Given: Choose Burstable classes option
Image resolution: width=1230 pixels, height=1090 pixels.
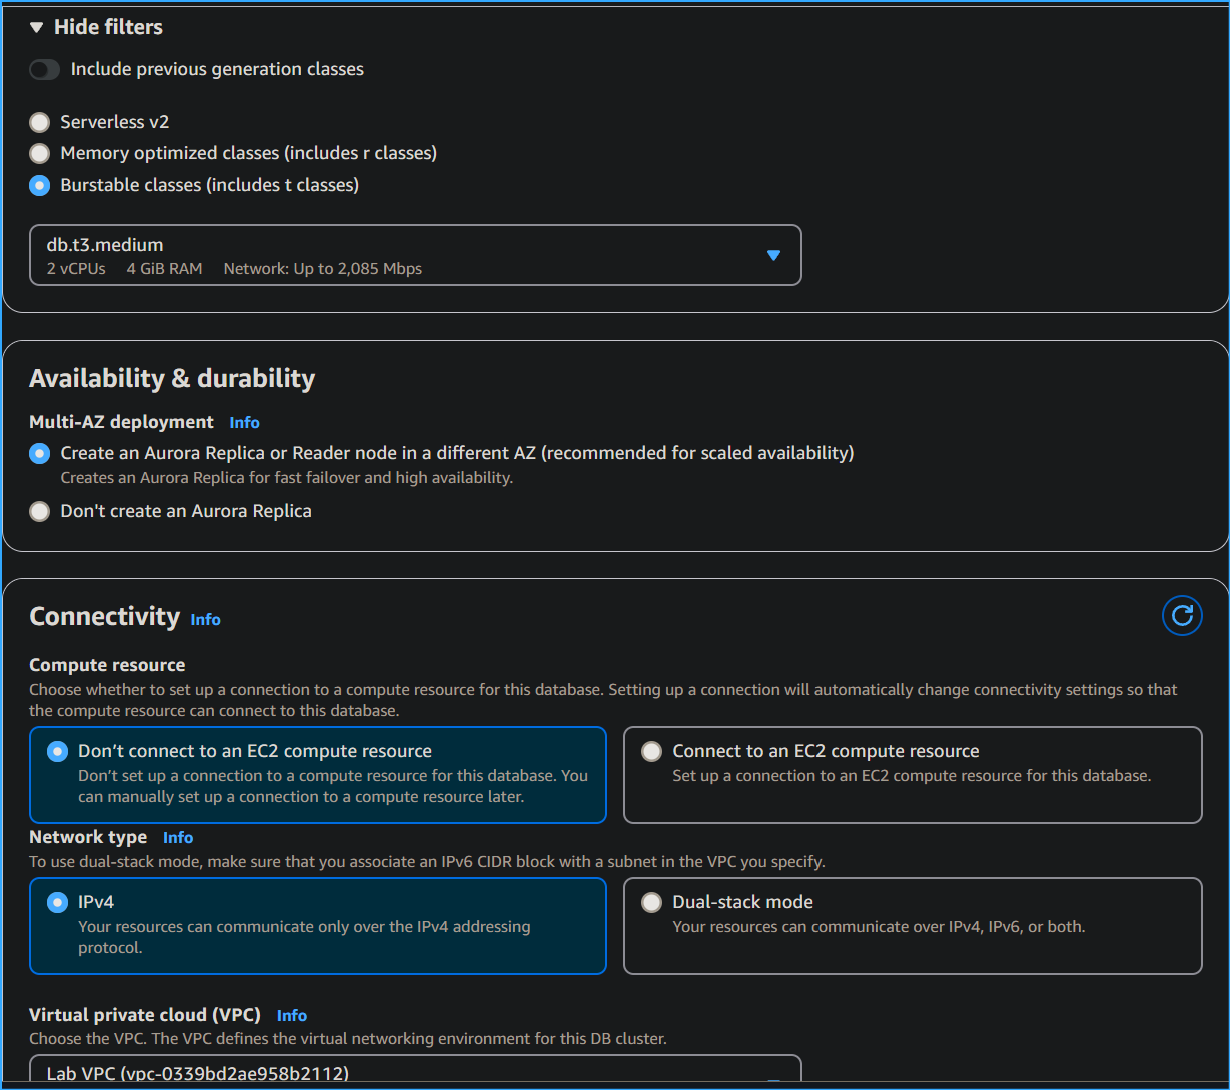Looking at the screenshot, I should (x=38, y=185).
